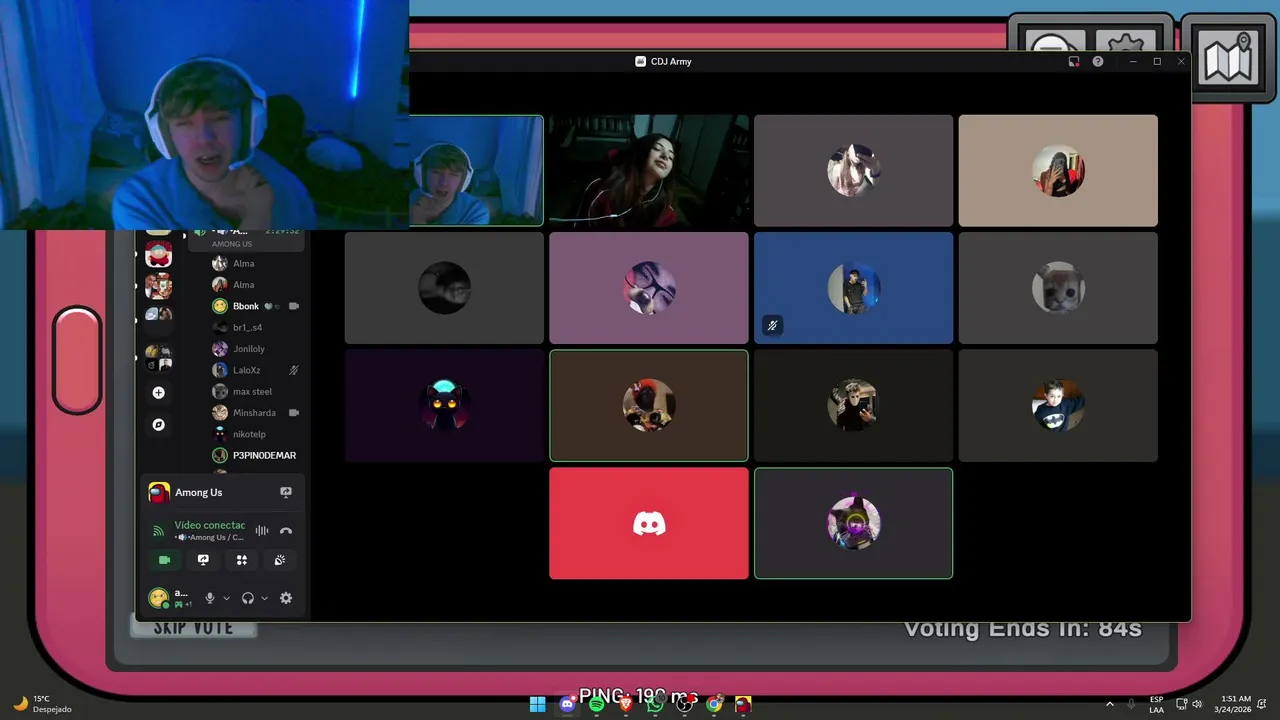The width and height of the screenshot is (1280, 720).
Task: Click Skip Vote in Among Us
Action: coord(193,628)
